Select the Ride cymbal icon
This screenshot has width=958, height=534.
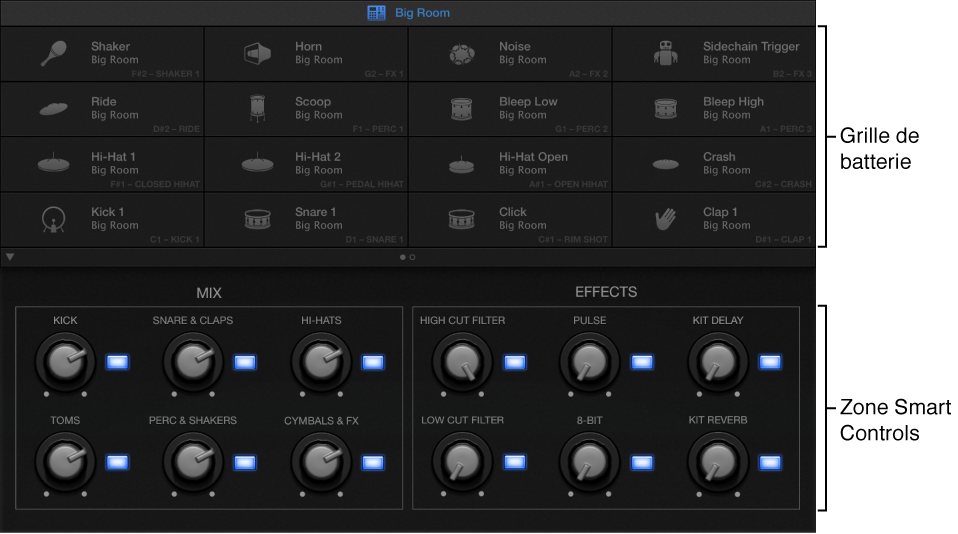click(54, 109)
